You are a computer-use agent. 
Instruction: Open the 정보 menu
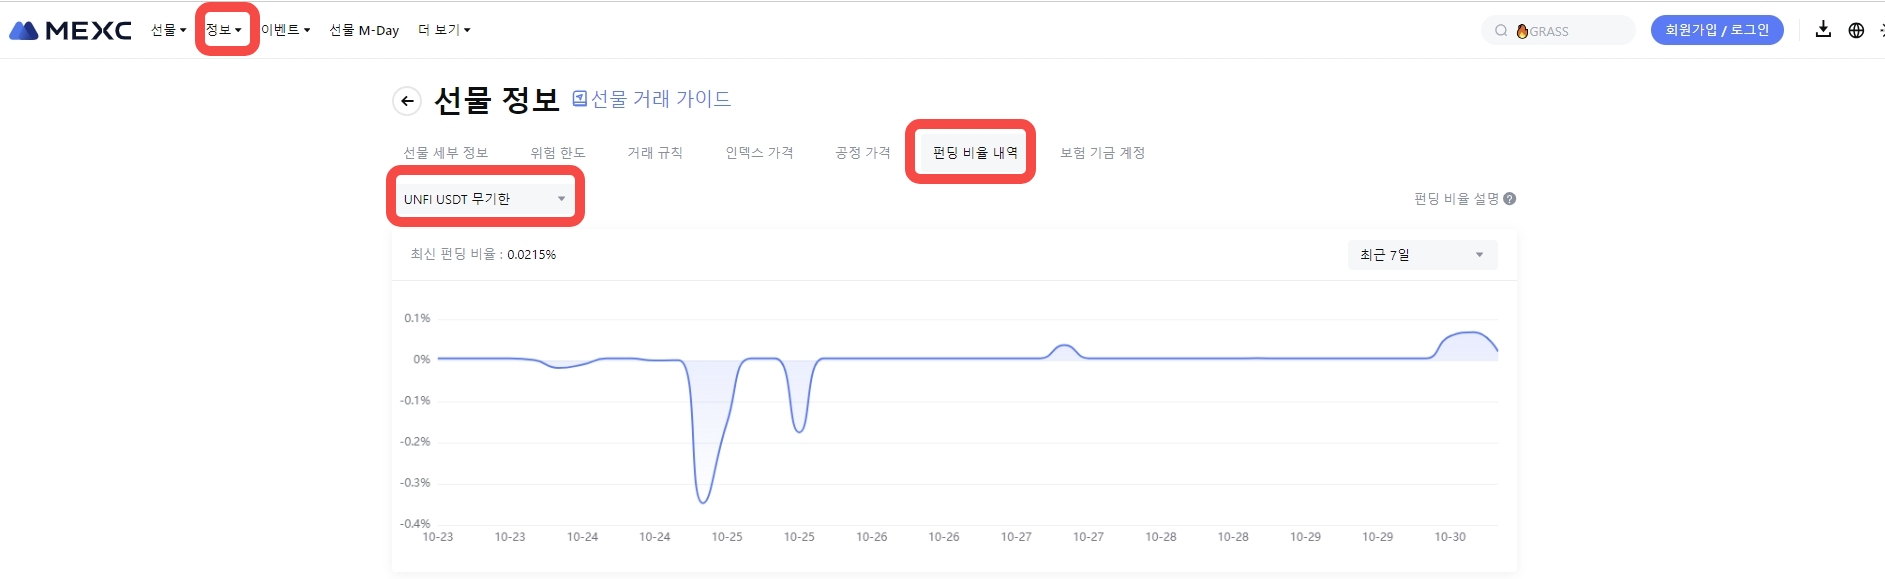pyautogui.click(x=223, y=30)
